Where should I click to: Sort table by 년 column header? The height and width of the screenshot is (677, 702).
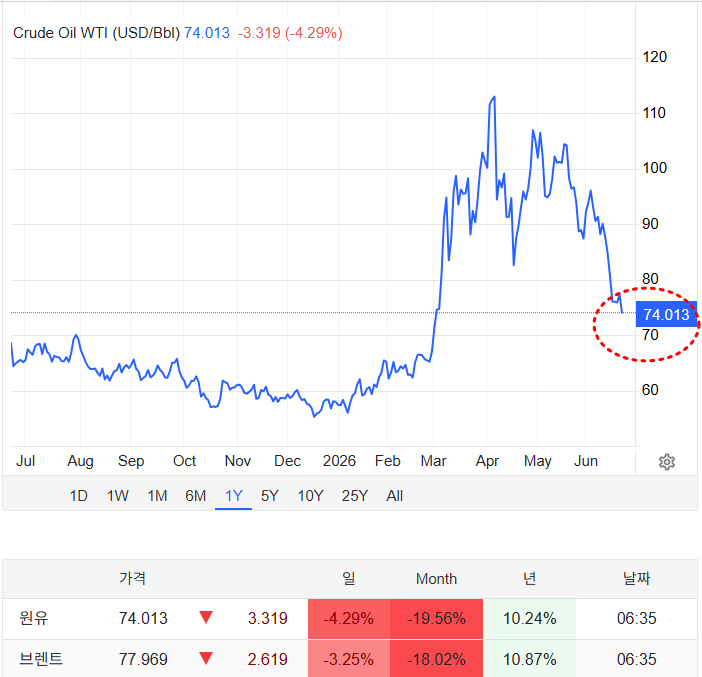529,578
